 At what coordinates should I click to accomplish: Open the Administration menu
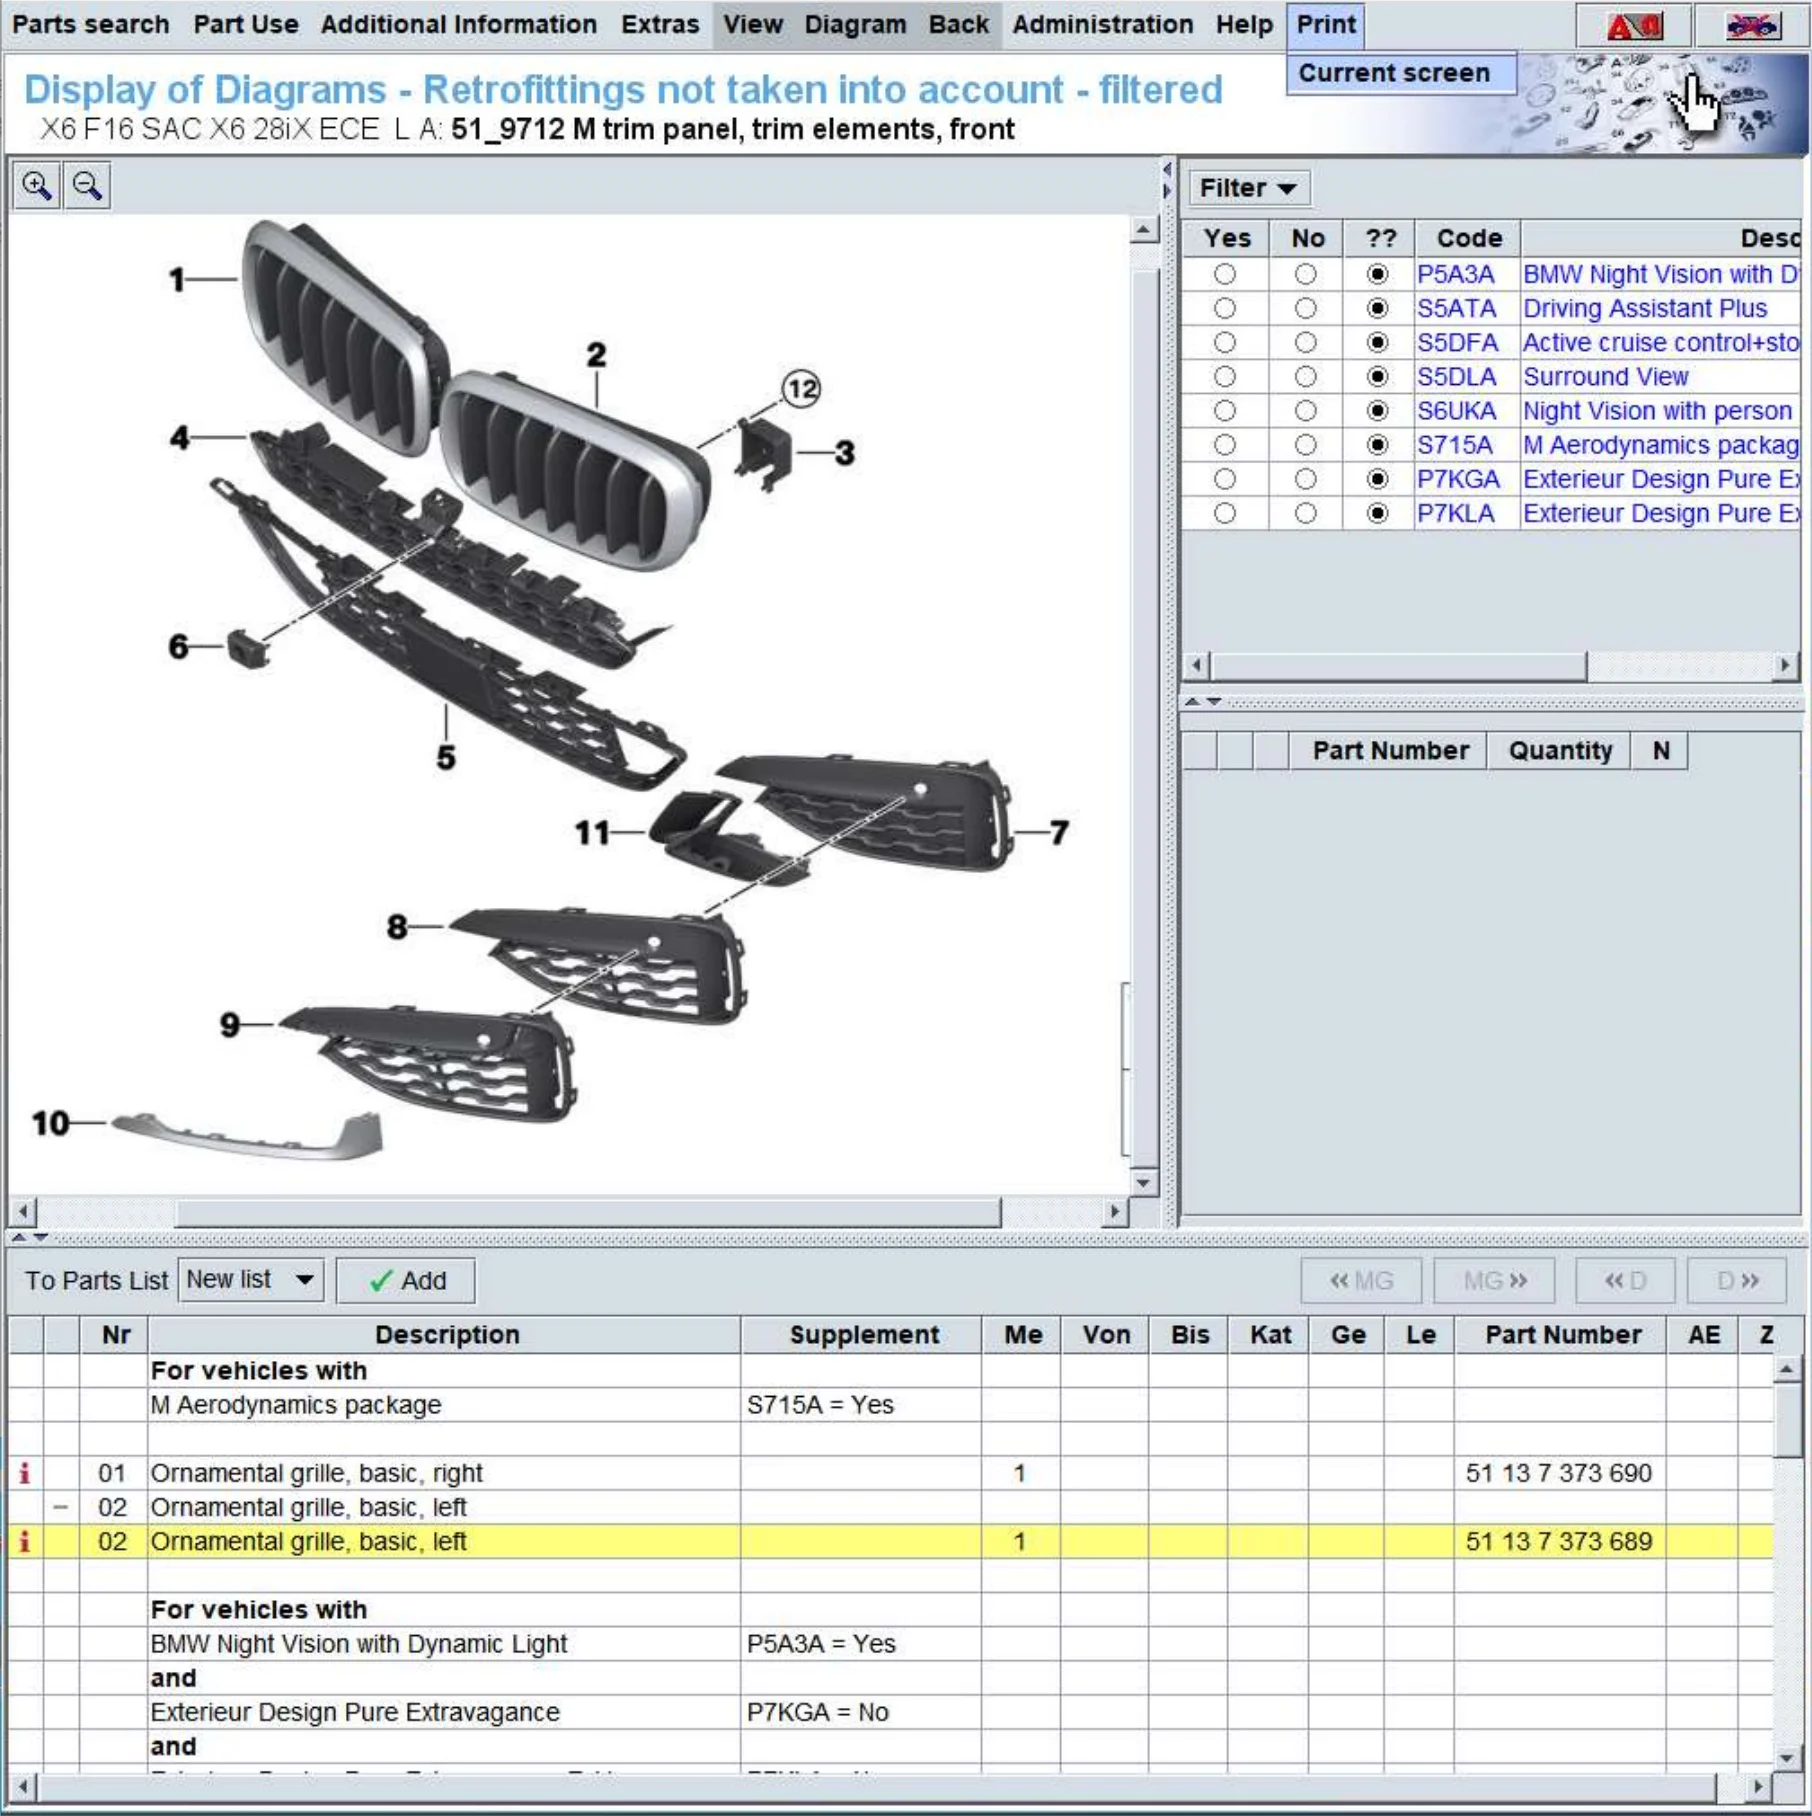point(1102,24)
